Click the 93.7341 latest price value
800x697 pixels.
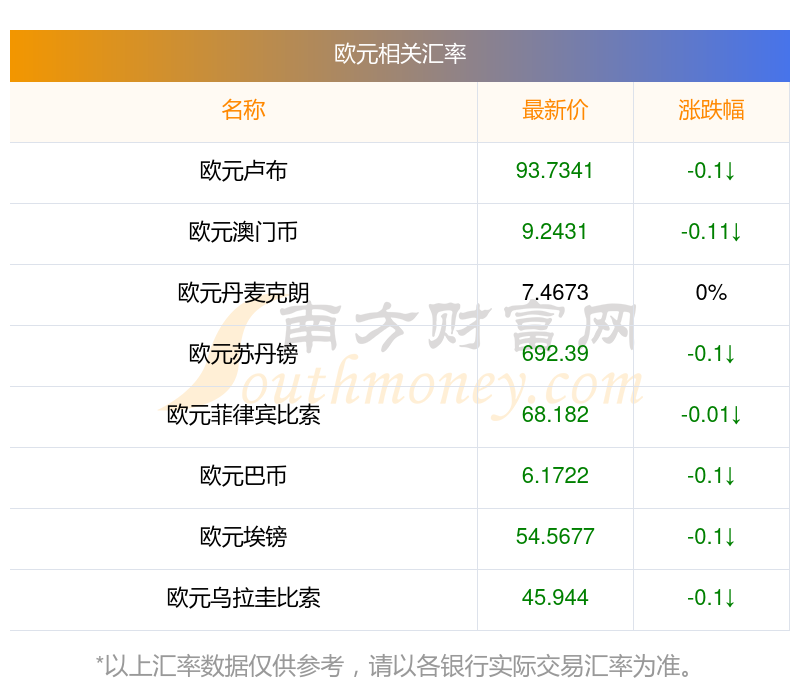pyautogui.click(x=555, y=171)
